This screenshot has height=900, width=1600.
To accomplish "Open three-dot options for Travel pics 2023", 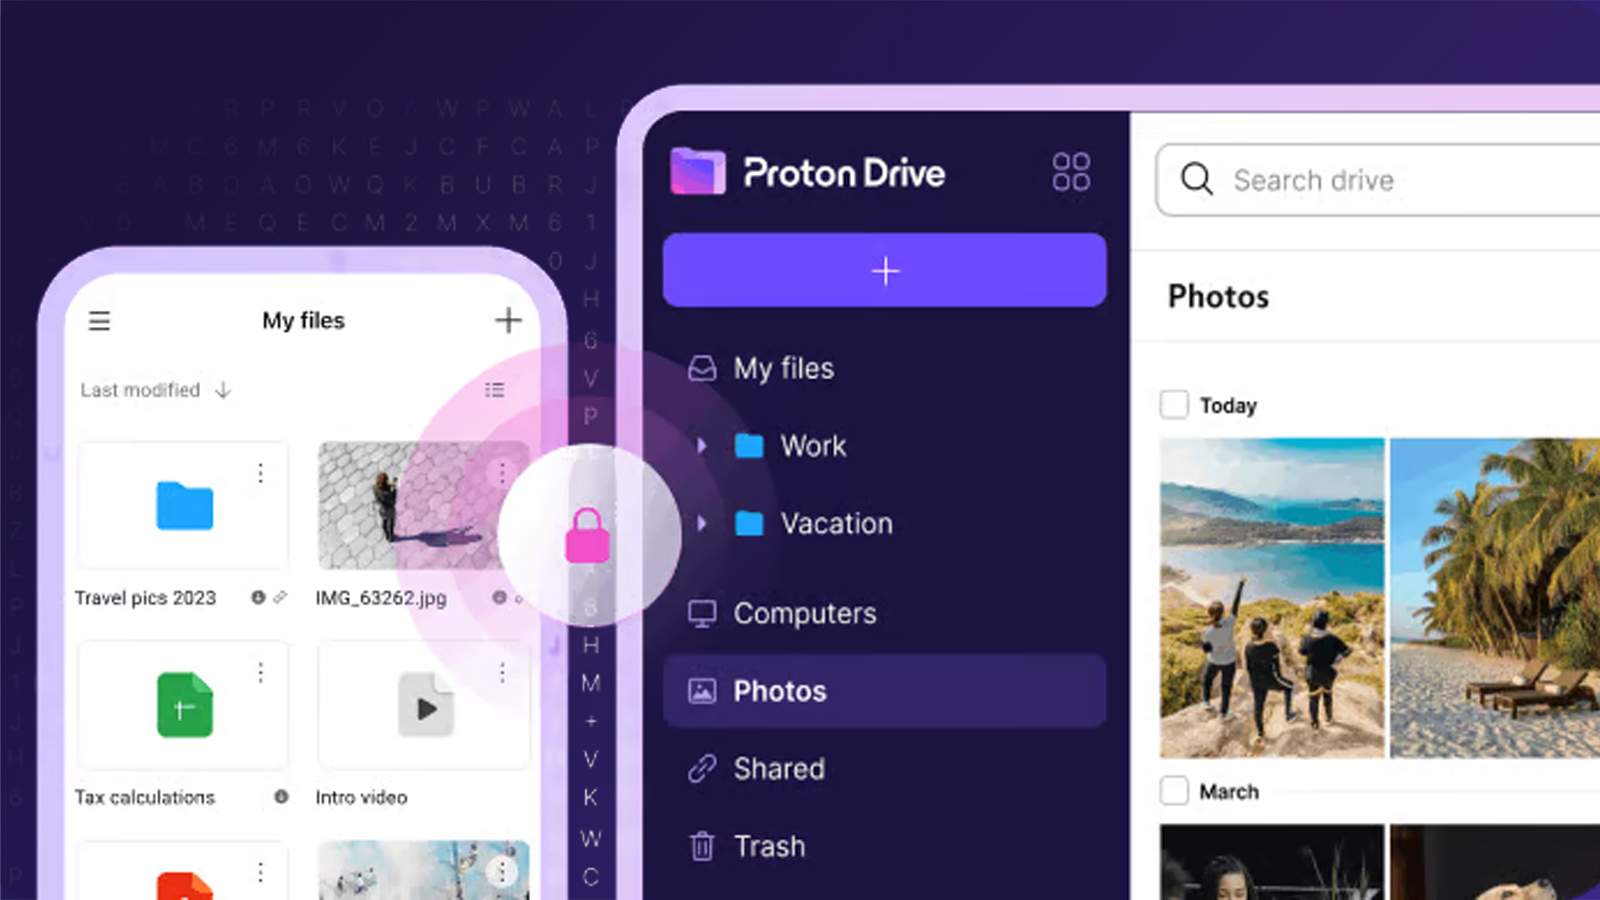I will click(260, 472).
